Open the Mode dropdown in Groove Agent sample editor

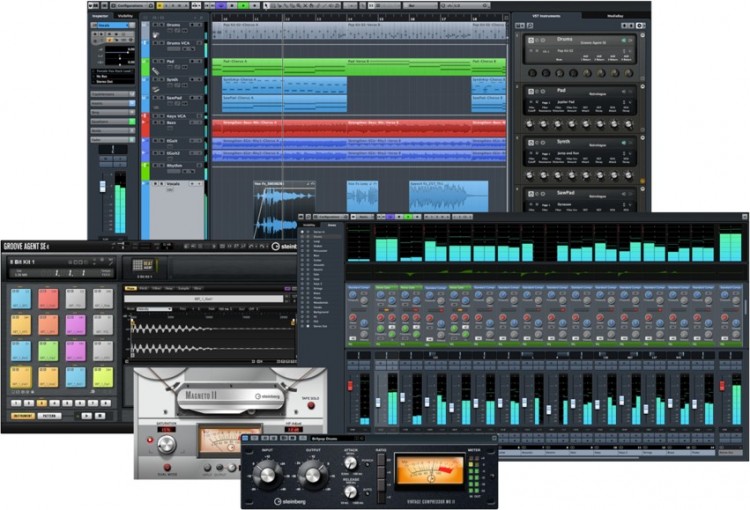coord(154,309)
